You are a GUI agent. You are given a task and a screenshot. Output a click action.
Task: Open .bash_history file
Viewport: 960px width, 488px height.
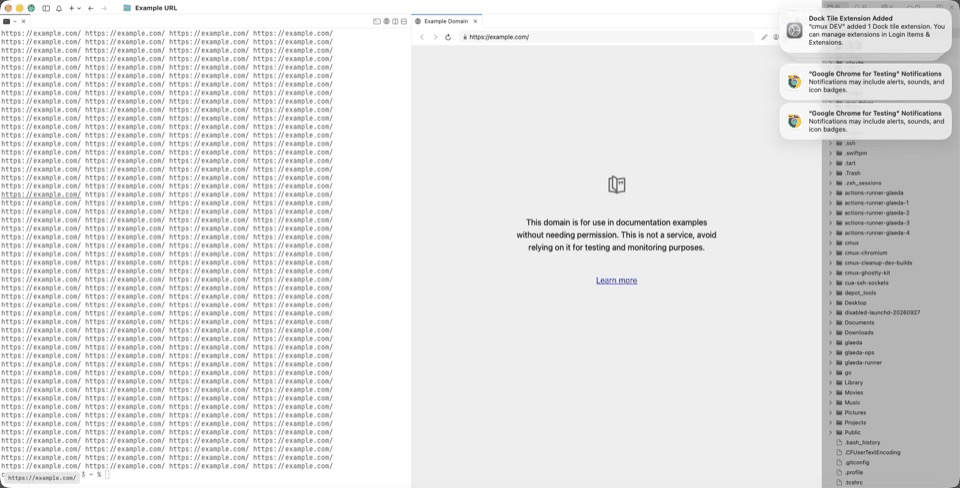coord(862,442)
